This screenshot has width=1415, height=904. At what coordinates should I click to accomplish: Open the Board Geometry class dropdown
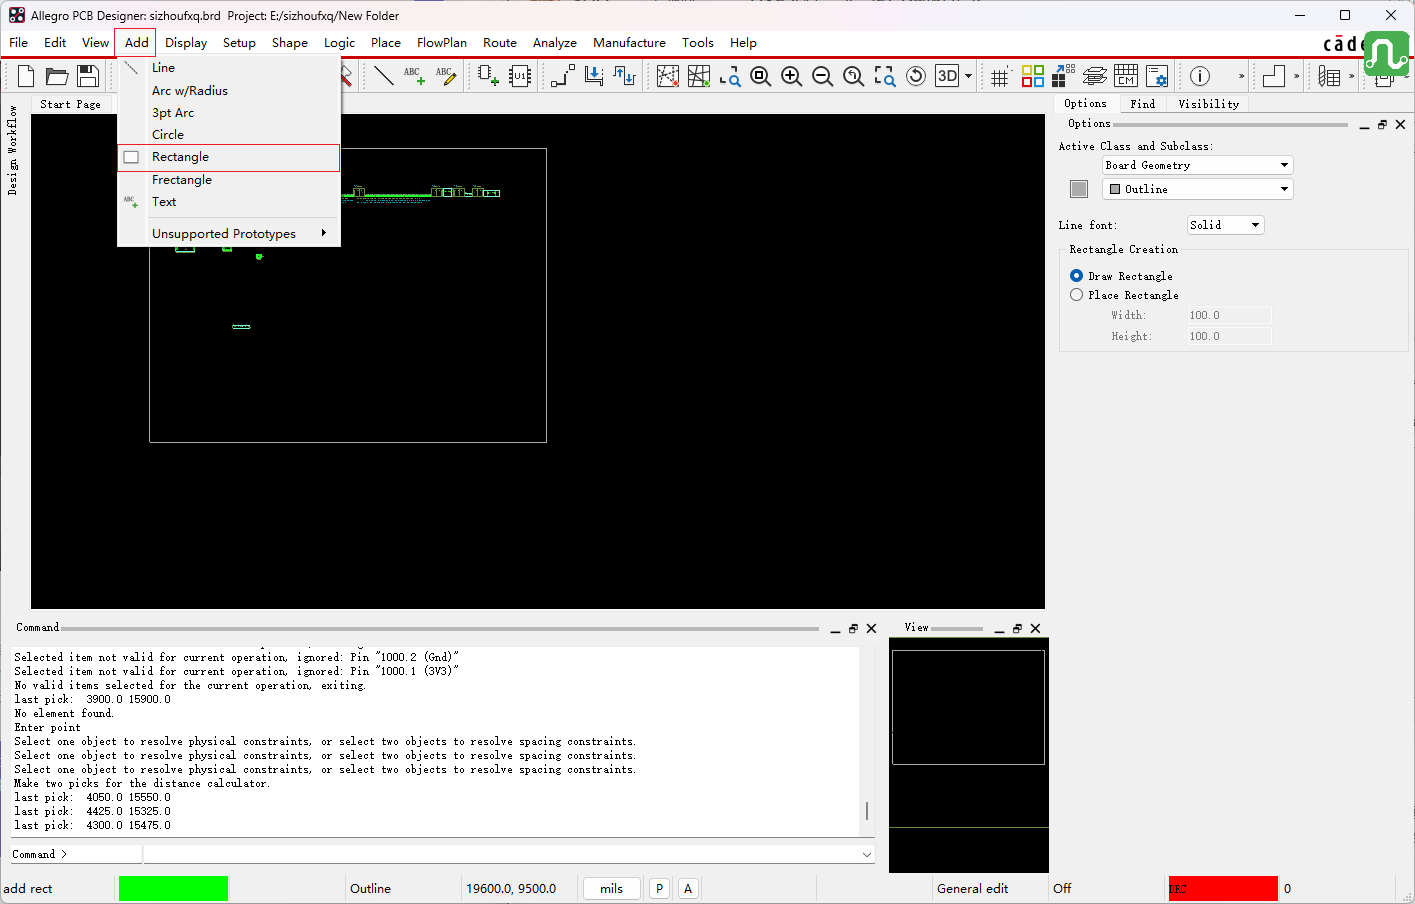coord(1198,165)
